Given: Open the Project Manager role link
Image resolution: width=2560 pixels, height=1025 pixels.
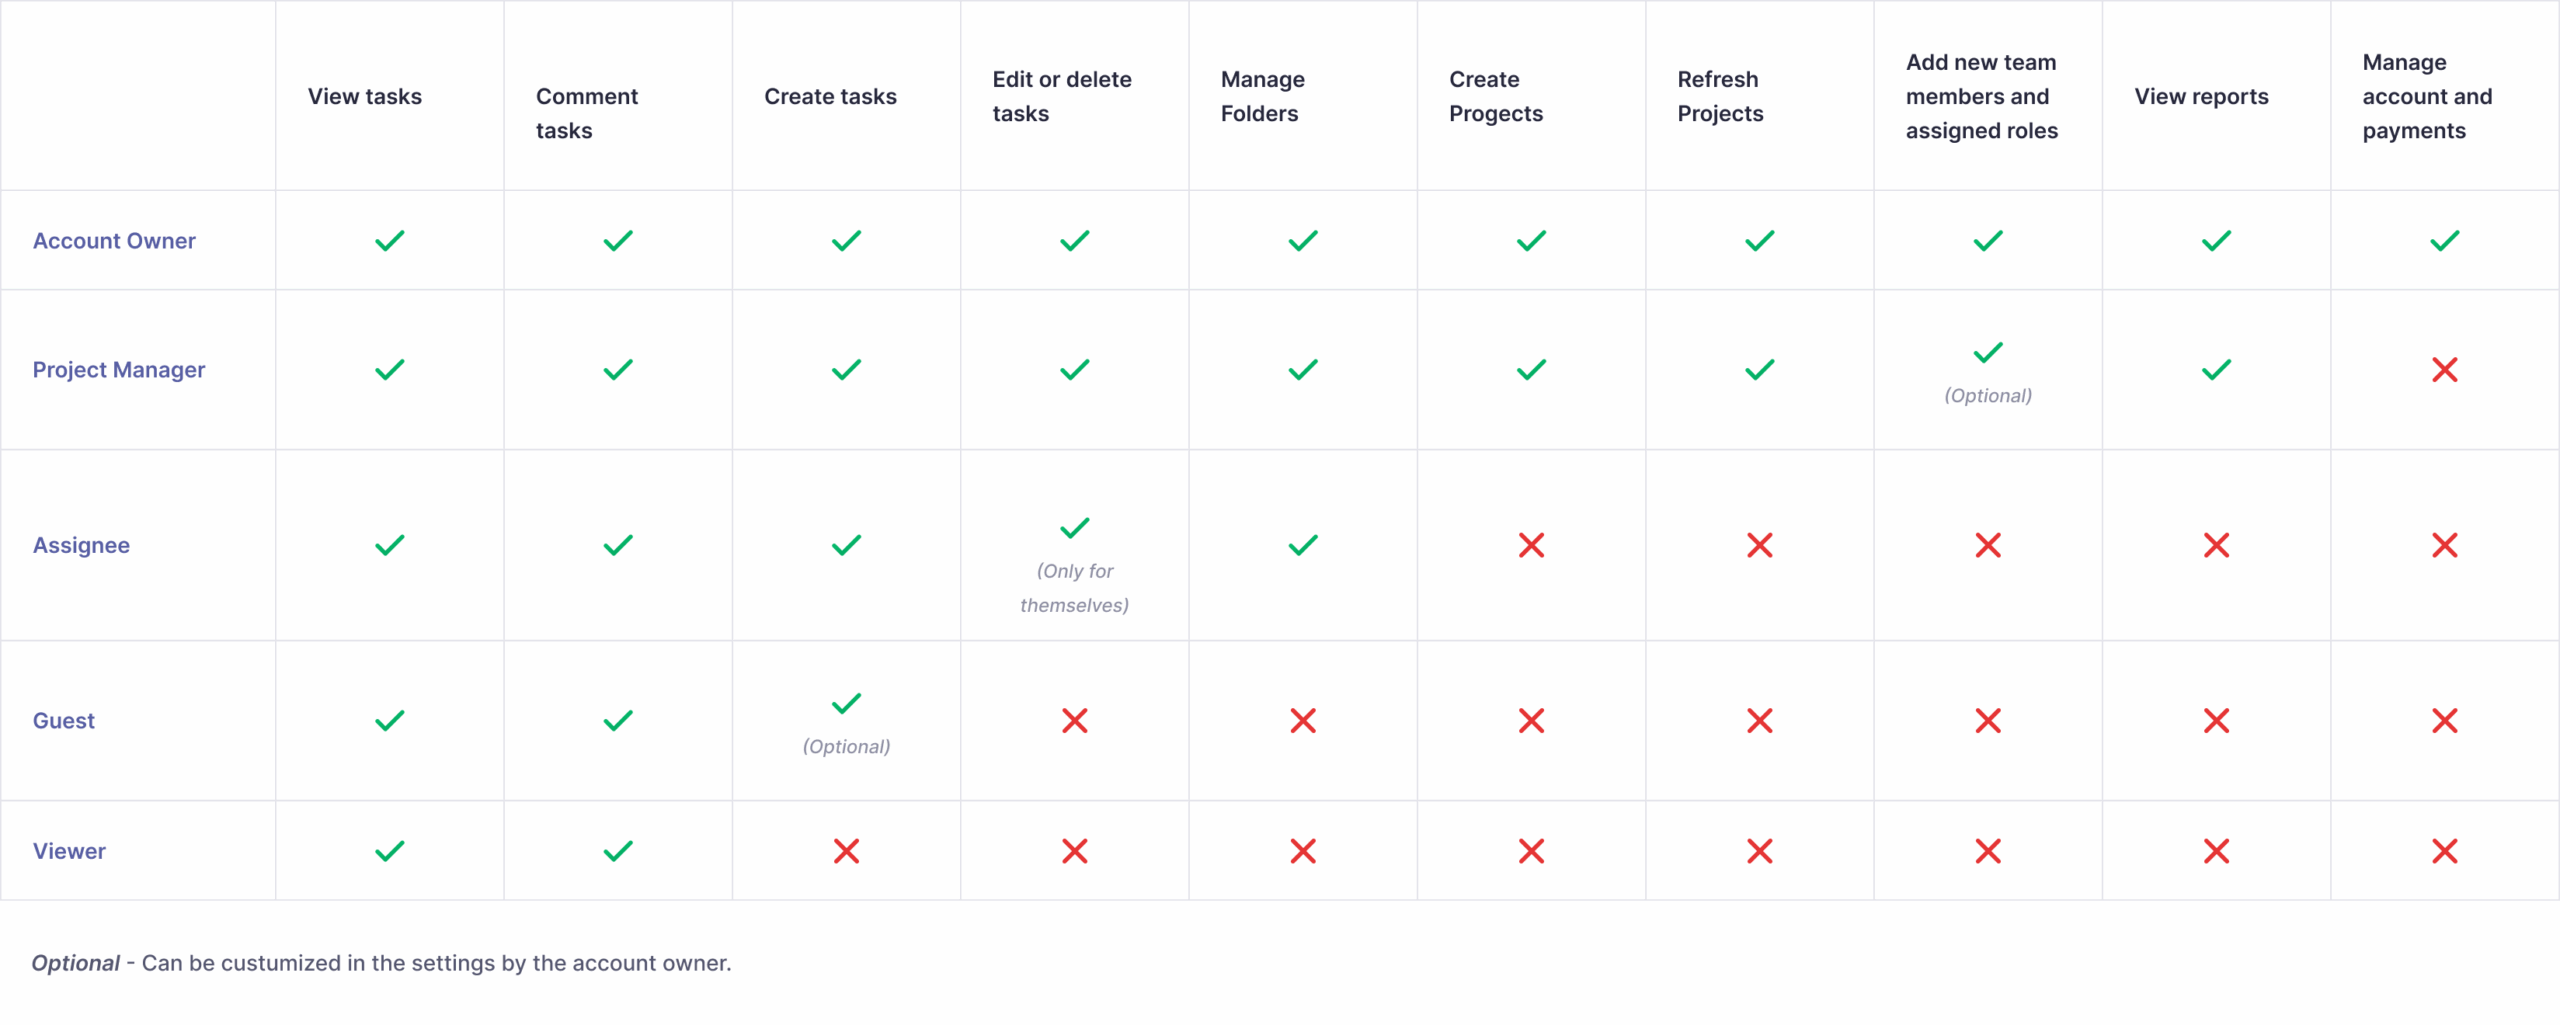Looking at the screenshot, I should 118,370.
